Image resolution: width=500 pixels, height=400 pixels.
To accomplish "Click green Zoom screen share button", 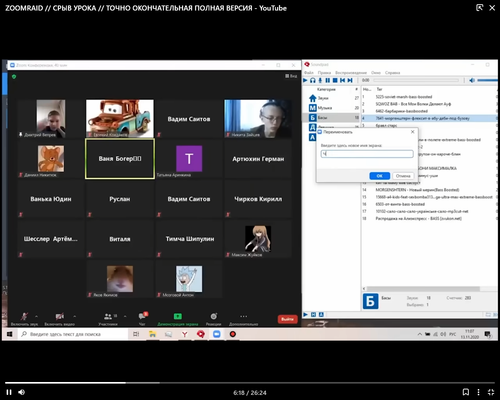I will [x=178, y=318].
